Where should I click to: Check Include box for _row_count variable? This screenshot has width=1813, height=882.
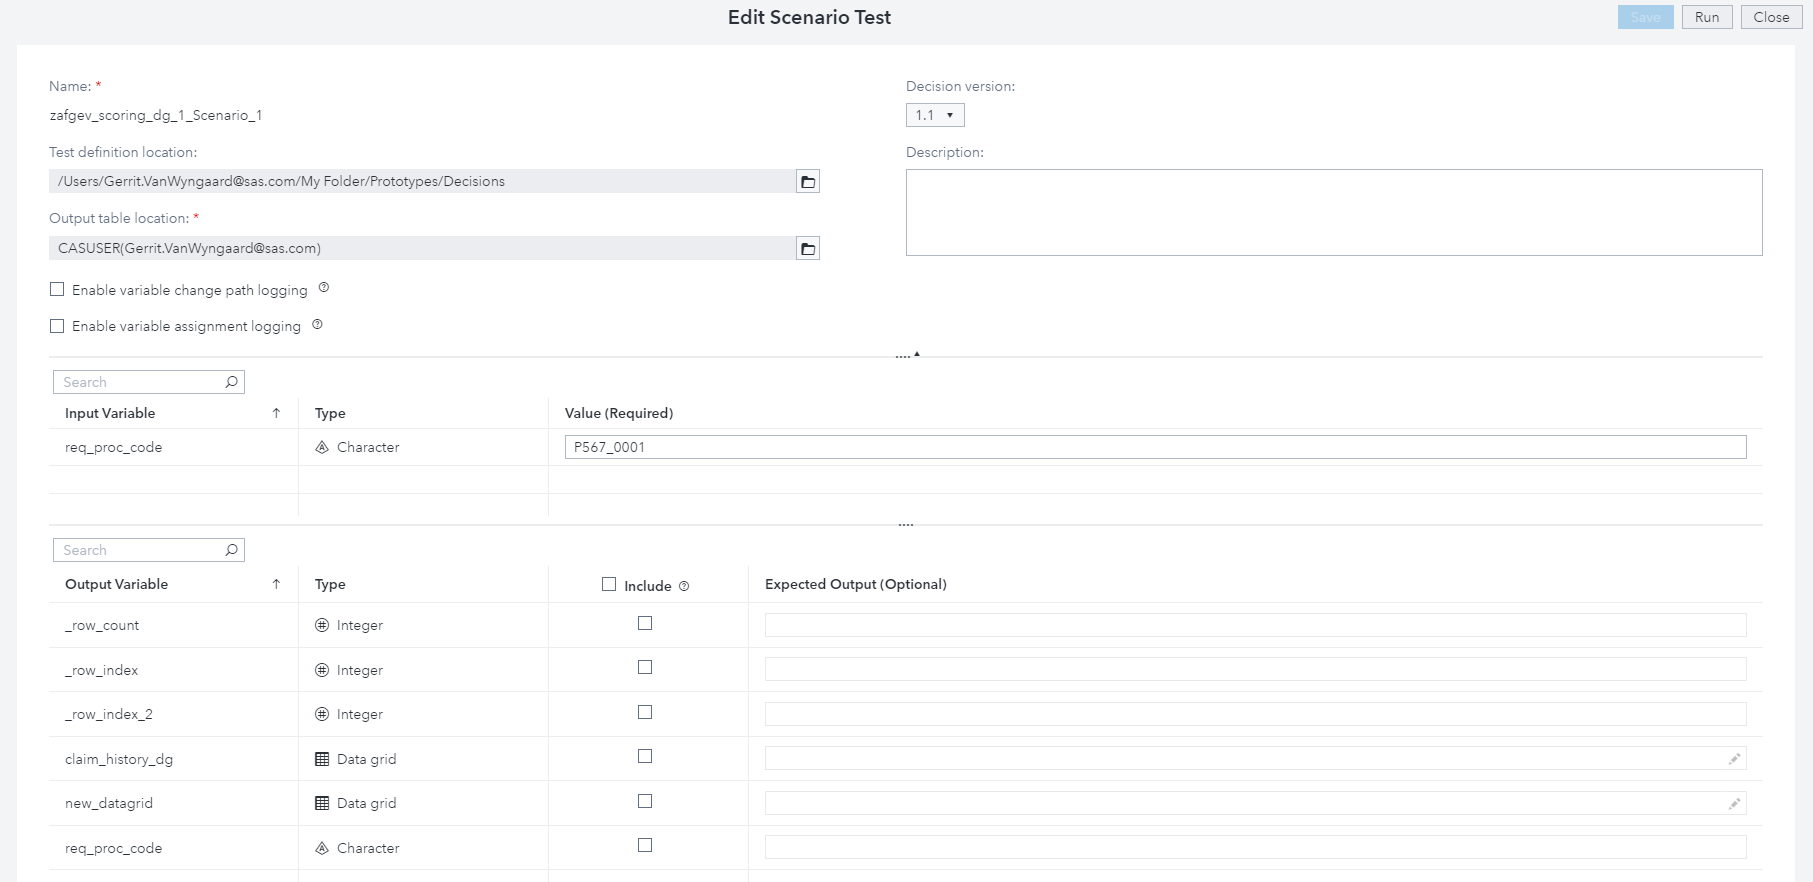tap(645, 623)
